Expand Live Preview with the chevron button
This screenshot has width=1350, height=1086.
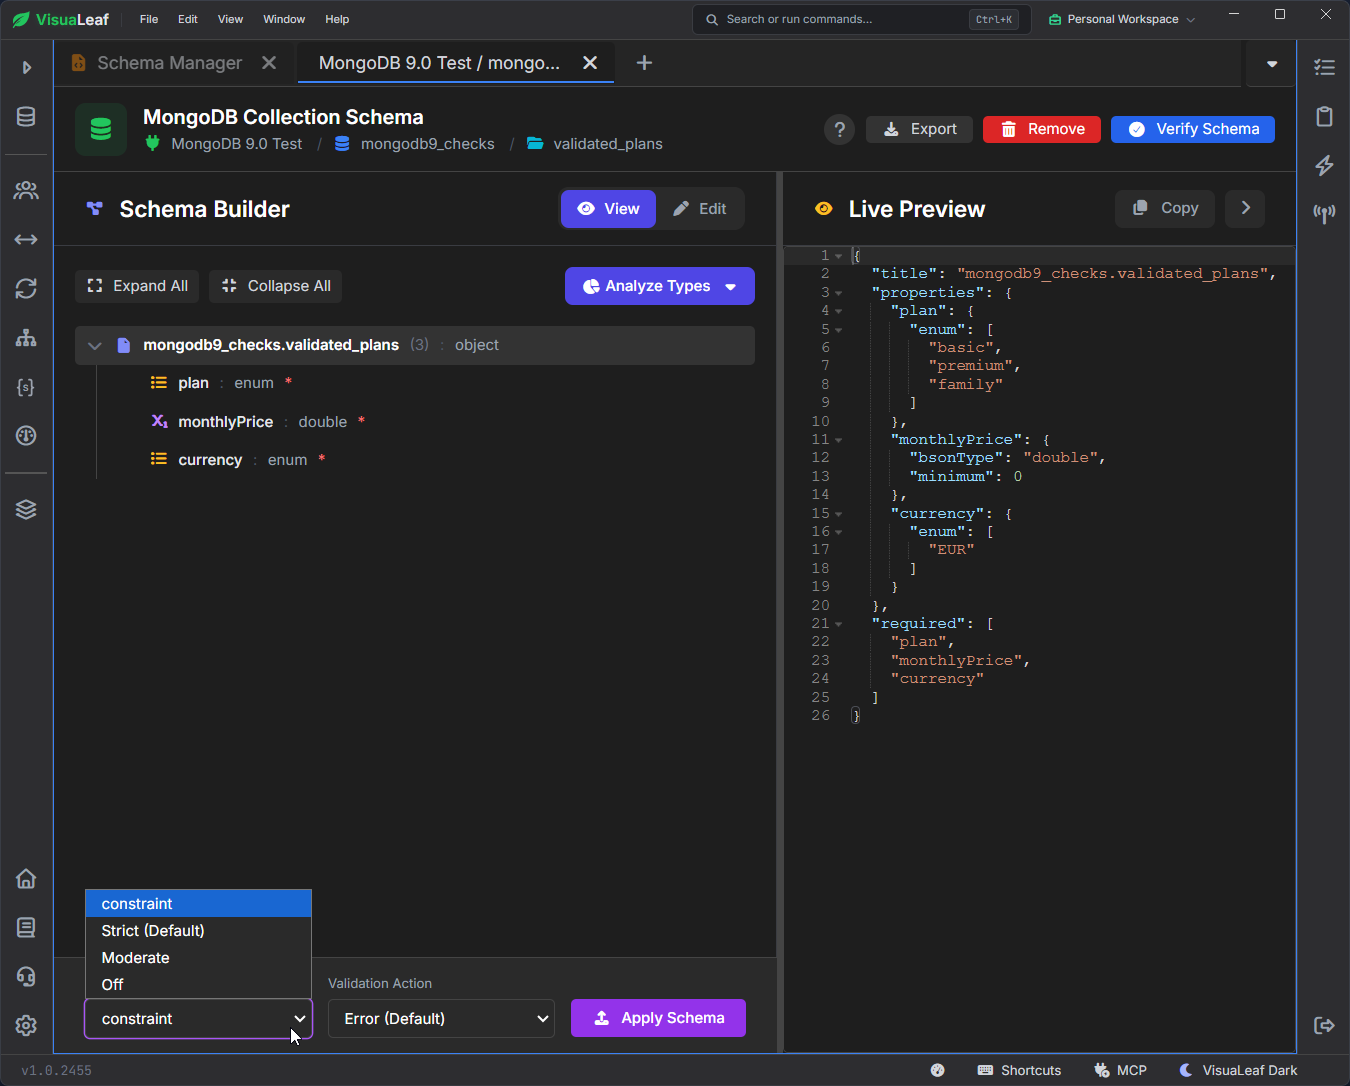1245,208
